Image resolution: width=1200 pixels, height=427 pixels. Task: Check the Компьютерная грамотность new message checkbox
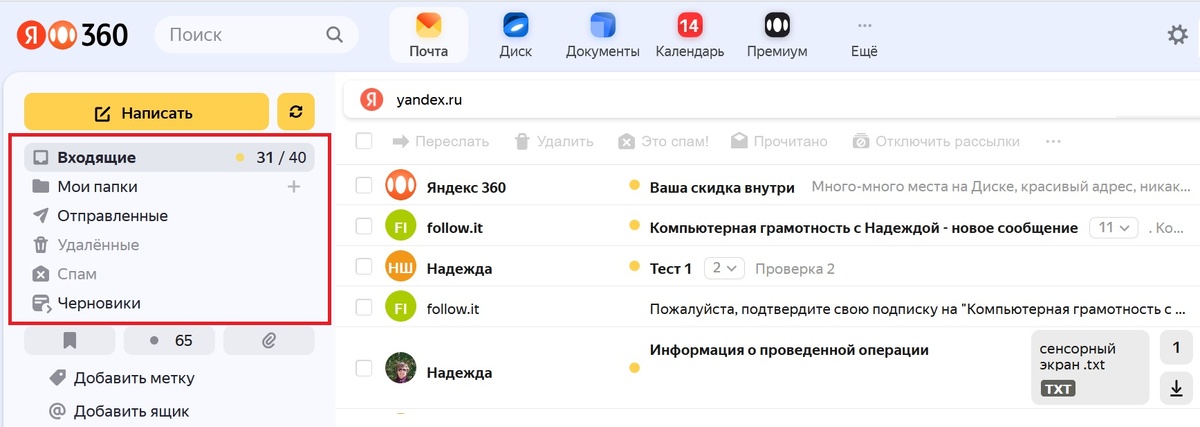click(364, 227)
